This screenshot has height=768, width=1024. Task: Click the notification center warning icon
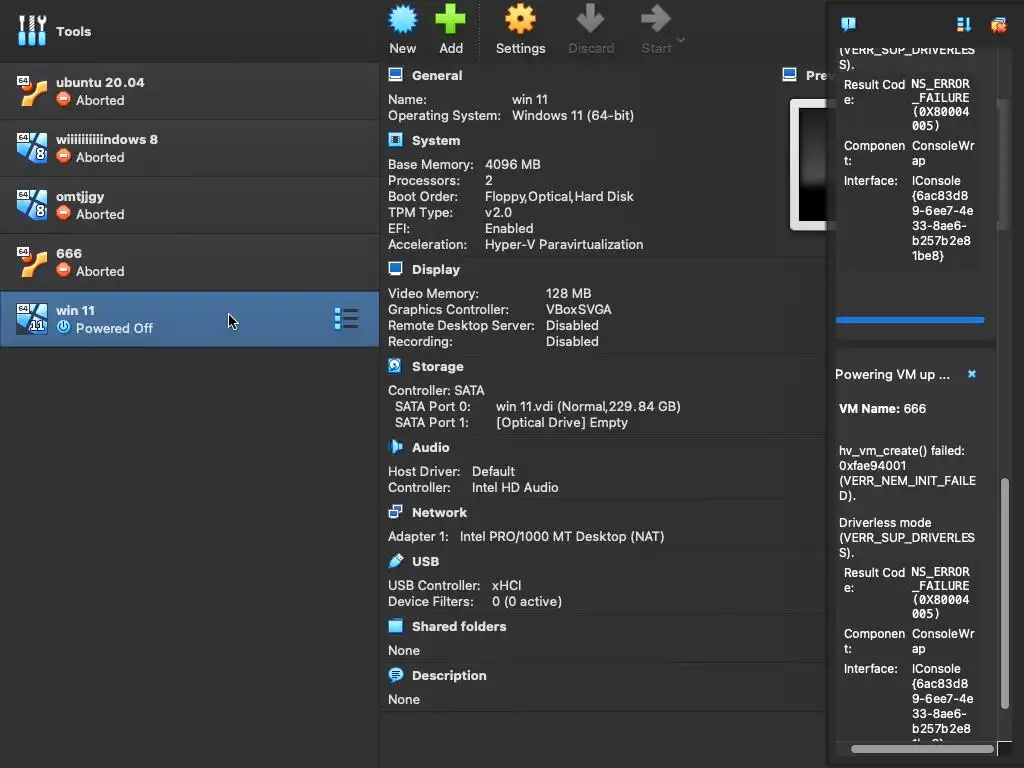point(848,25)
